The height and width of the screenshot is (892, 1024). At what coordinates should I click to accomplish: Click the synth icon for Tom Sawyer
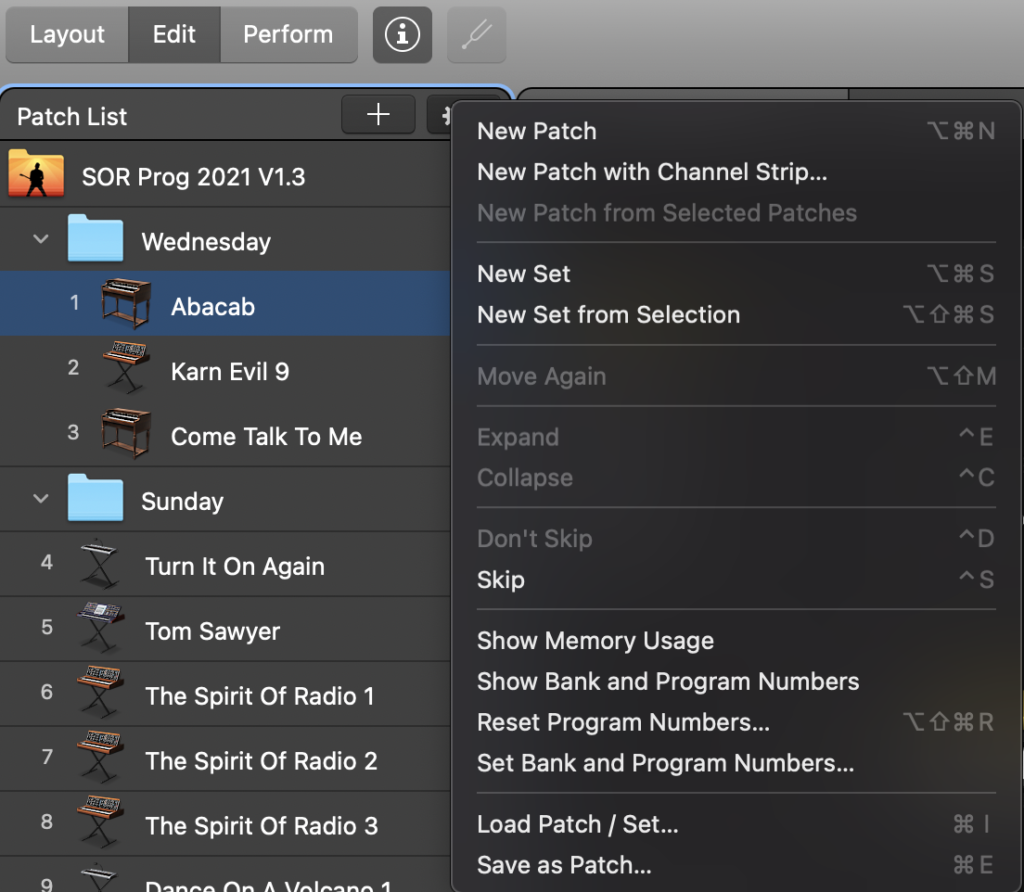pos(99,628)
